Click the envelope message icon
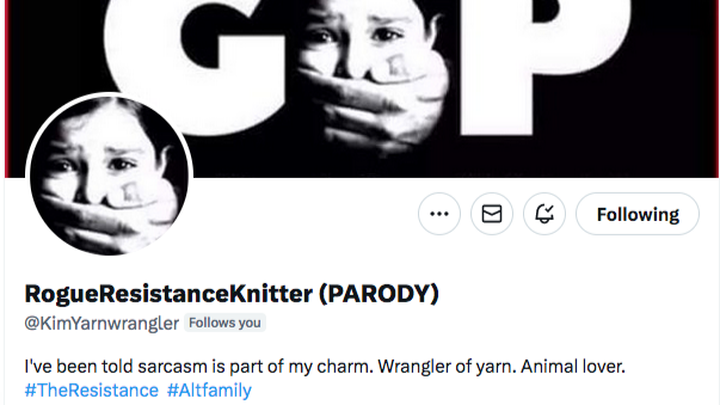 (492, 214)
